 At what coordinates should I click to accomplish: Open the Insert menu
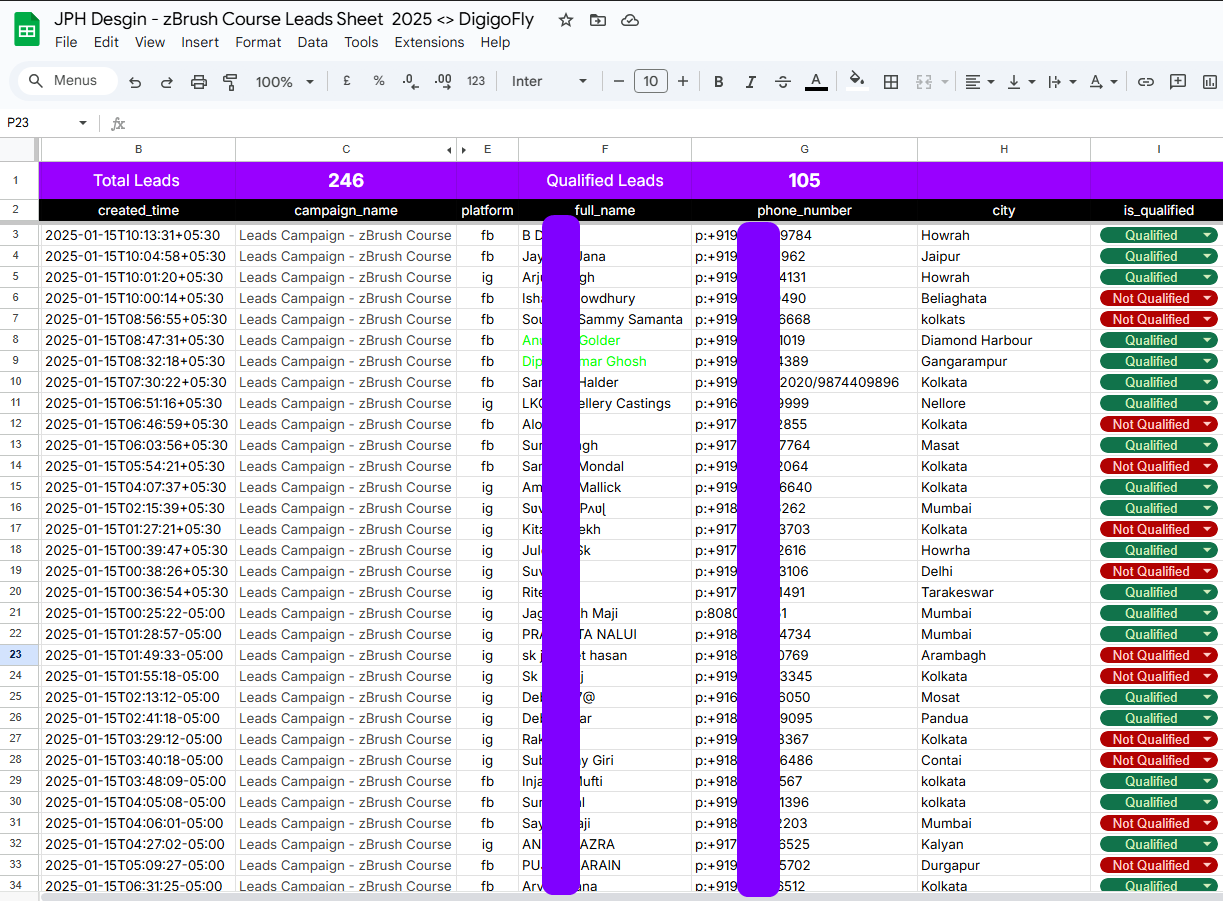click(200, 42)
